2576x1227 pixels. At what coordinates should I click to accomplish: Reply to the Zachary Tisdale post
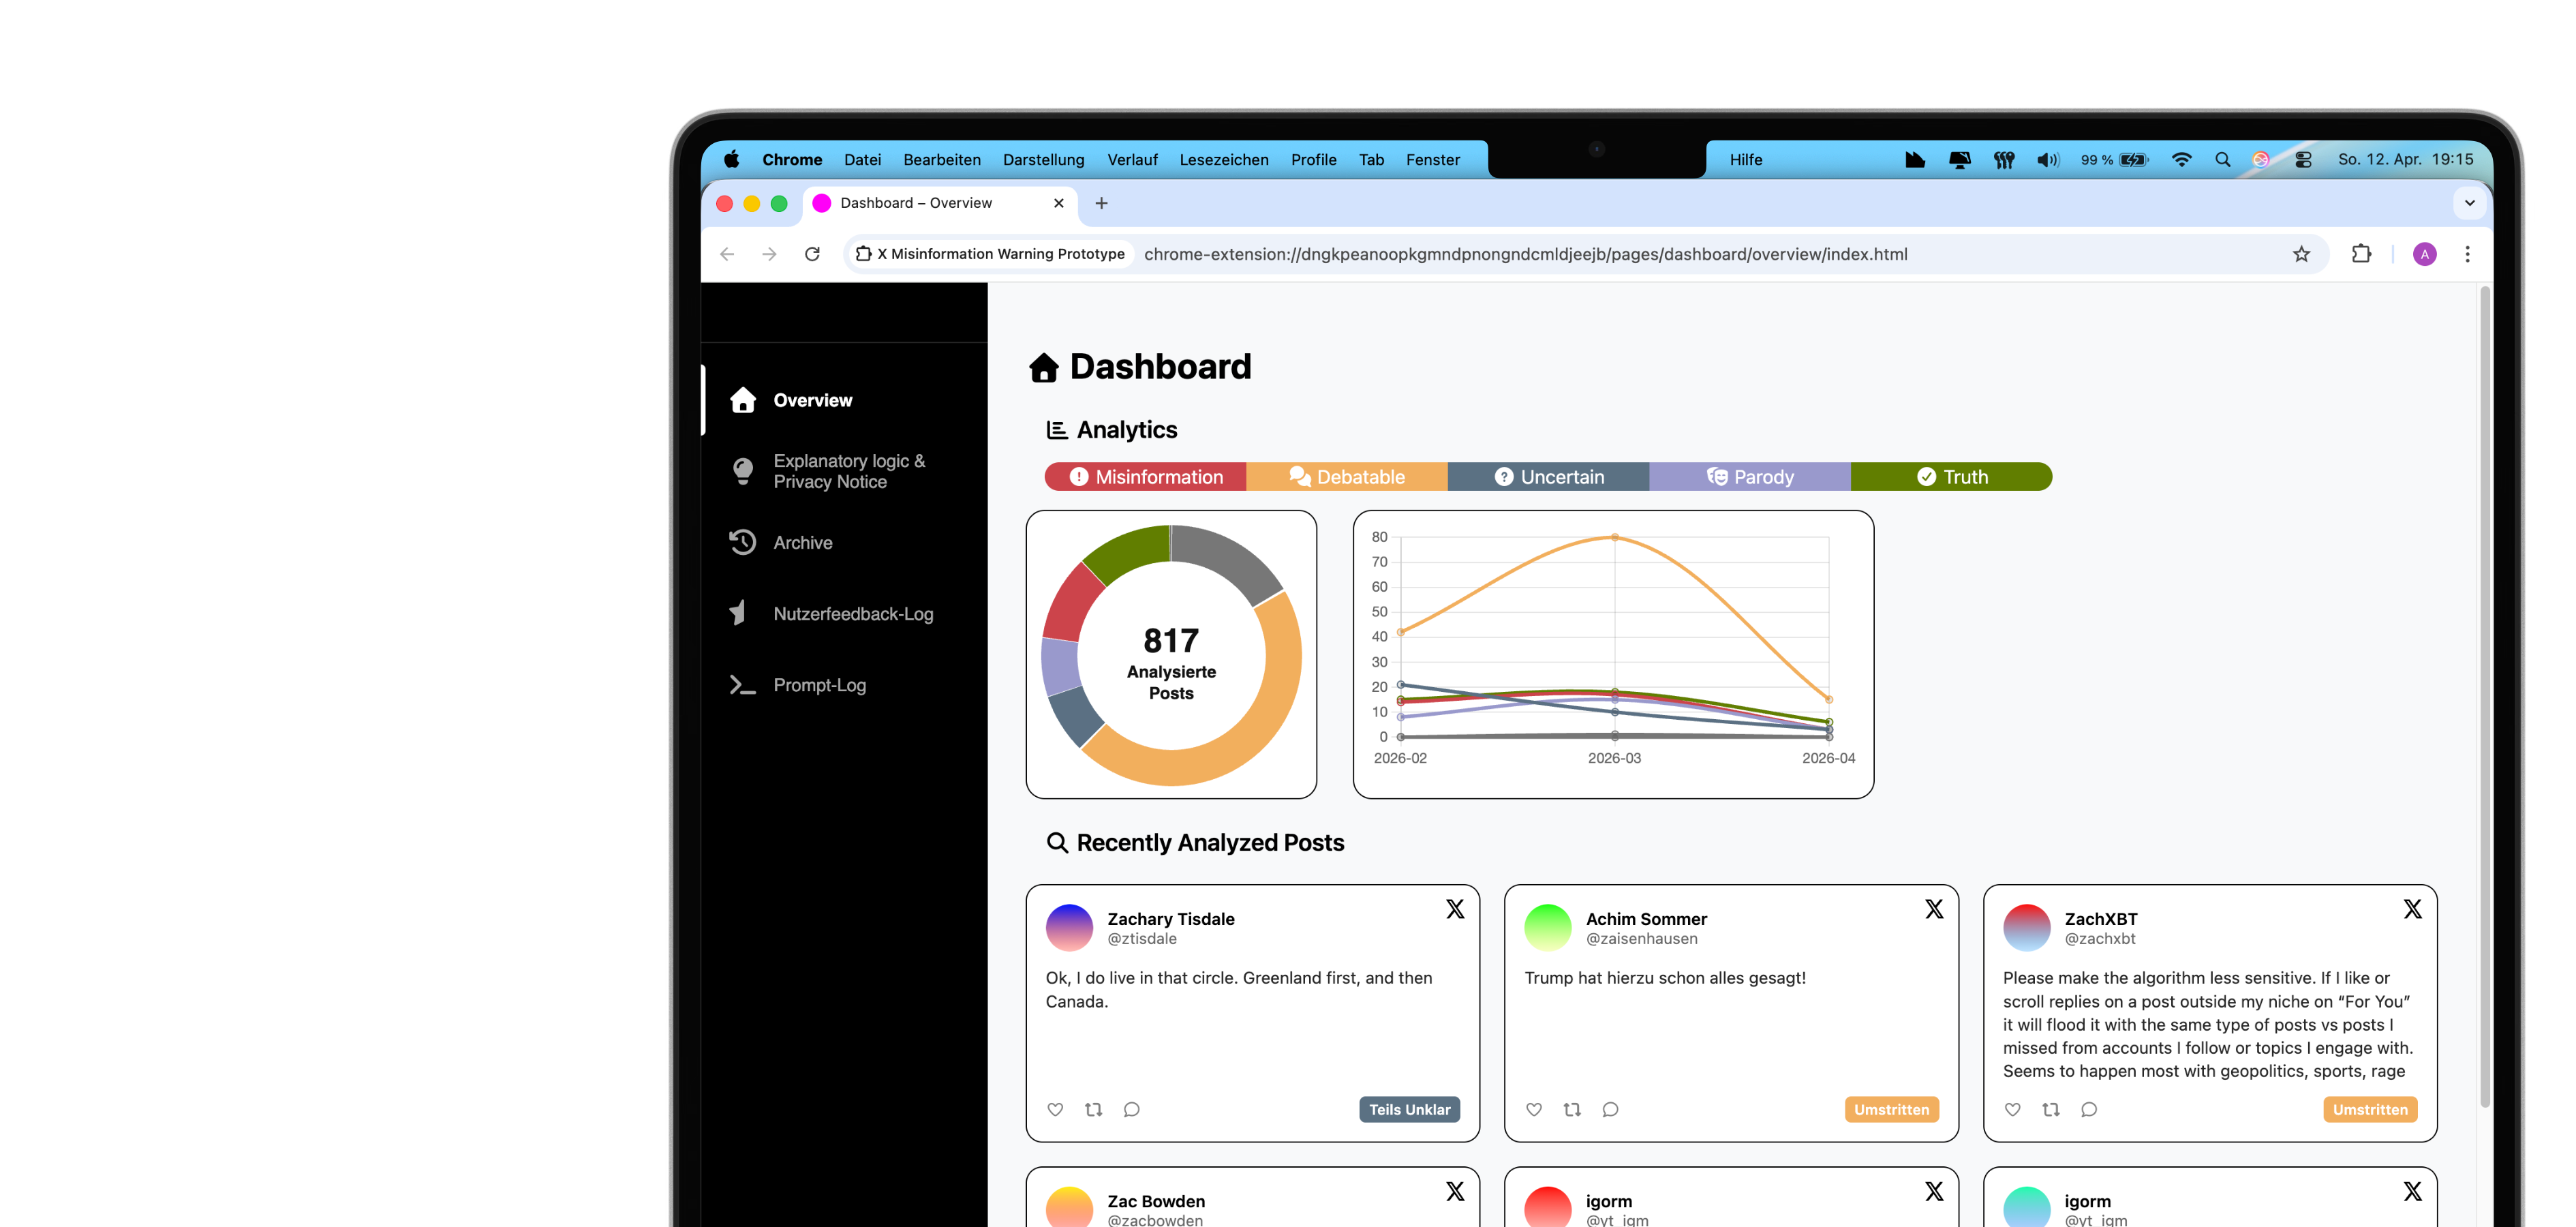[1131, 1109]
